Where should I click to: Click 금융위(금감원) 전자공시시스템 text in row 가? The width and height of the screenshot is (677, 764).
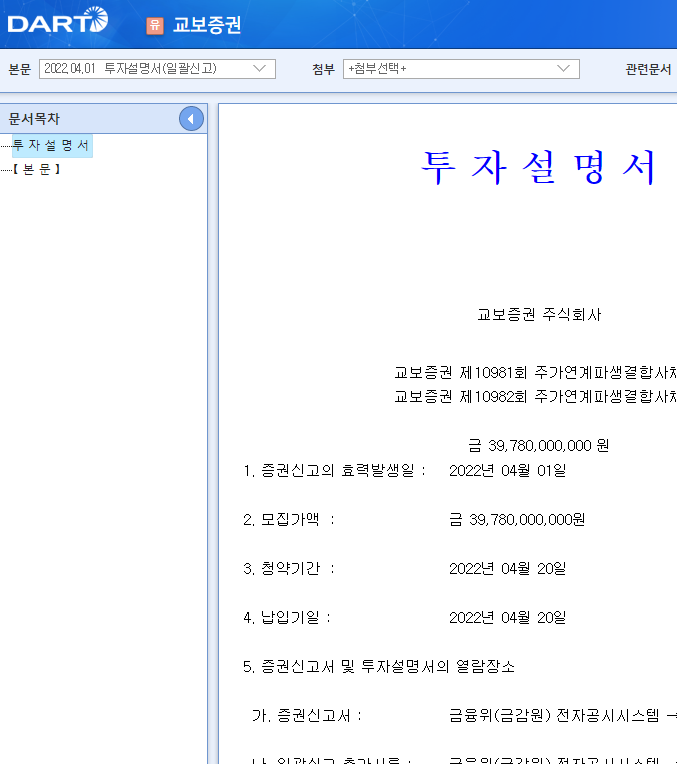click(554, 716)
